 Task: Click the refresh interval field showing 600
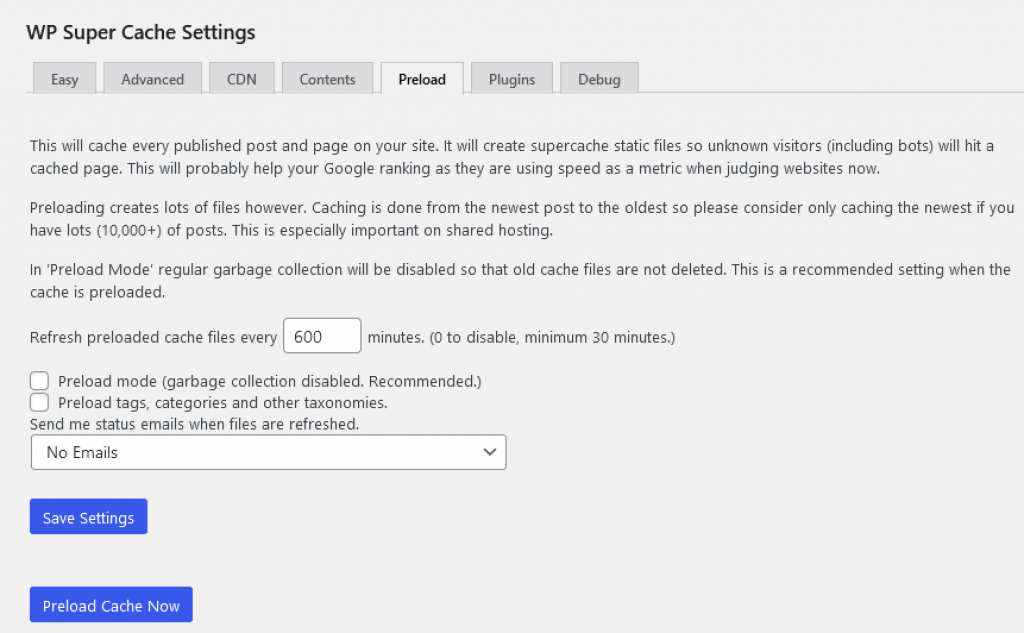pos(322,336)
